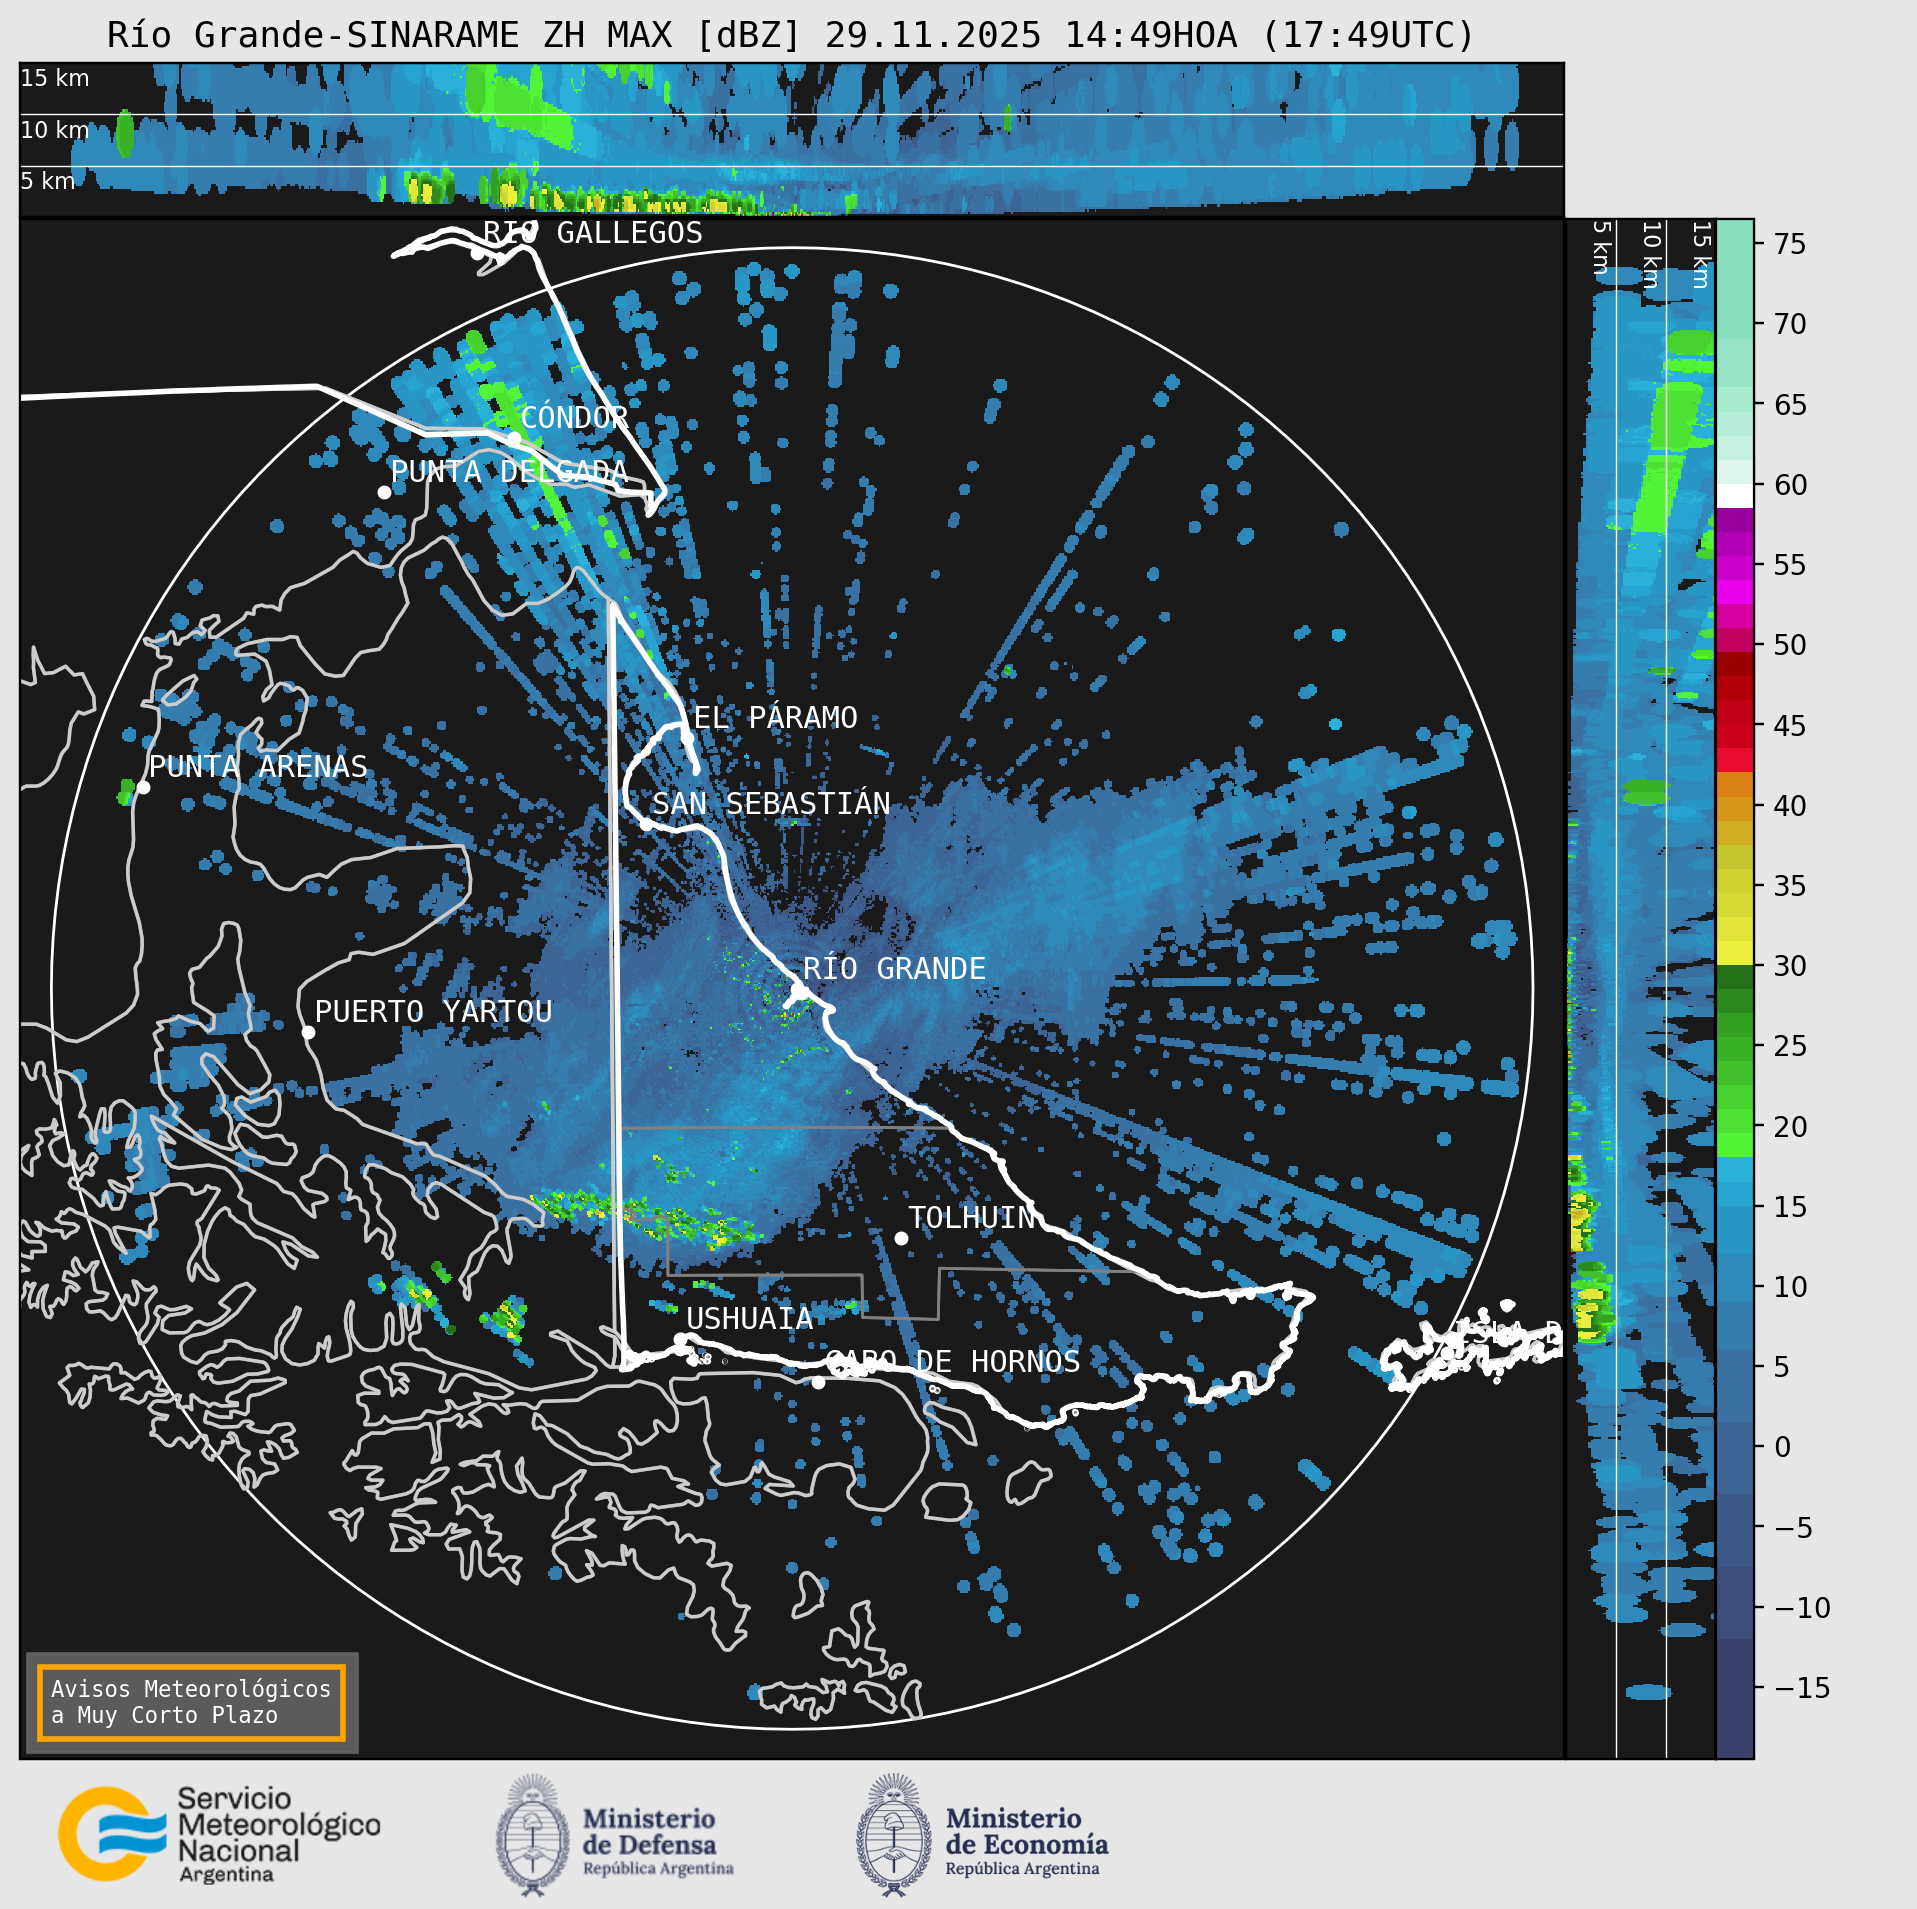Select the CABO DE HORNOS label
This screenshot has height=1909, width=1917.
(x=953, y=1362)
